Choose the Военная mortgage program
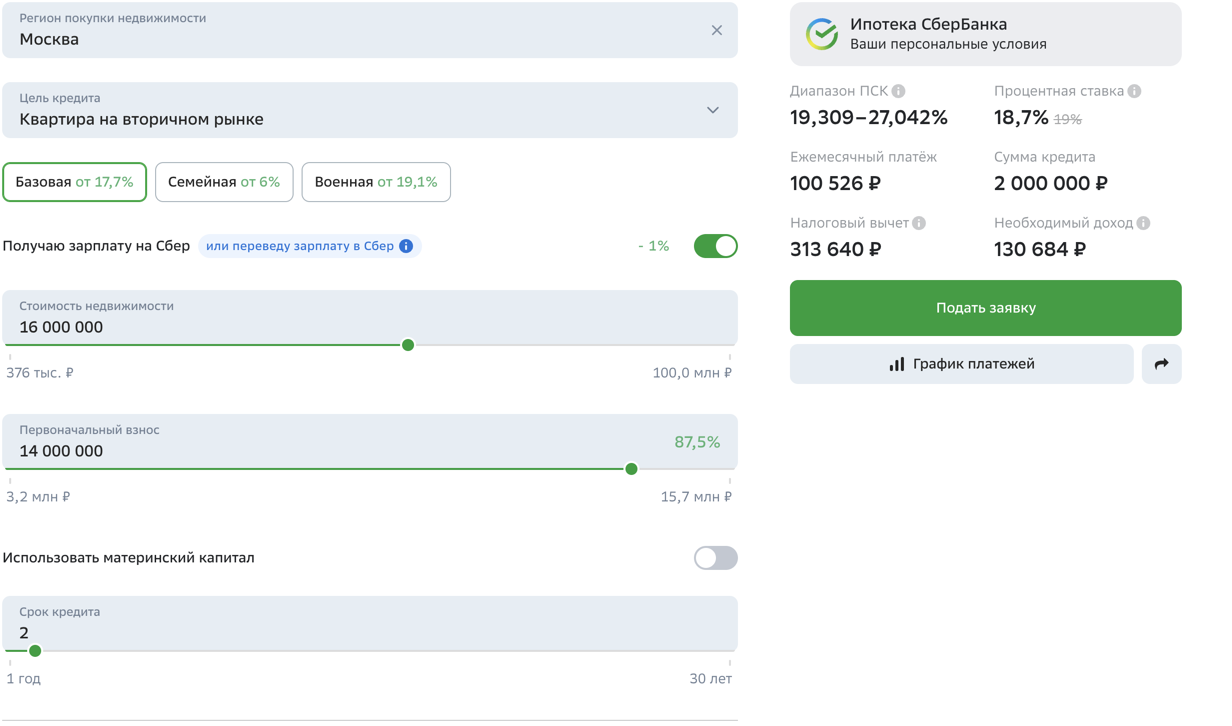 (x=376, y=182)
